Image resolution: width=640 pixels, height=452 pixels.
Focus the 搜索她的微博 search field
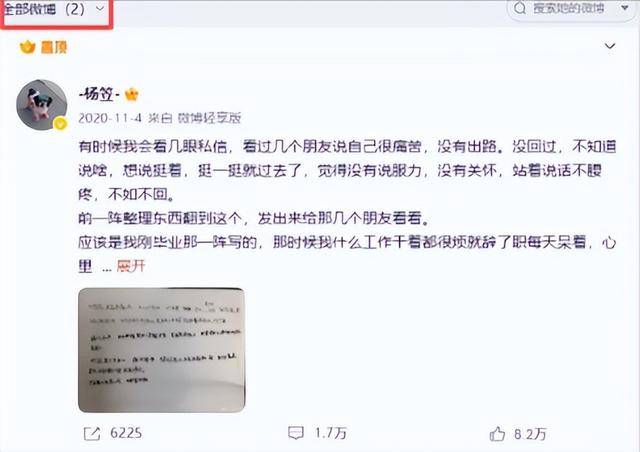pos(569,8)
